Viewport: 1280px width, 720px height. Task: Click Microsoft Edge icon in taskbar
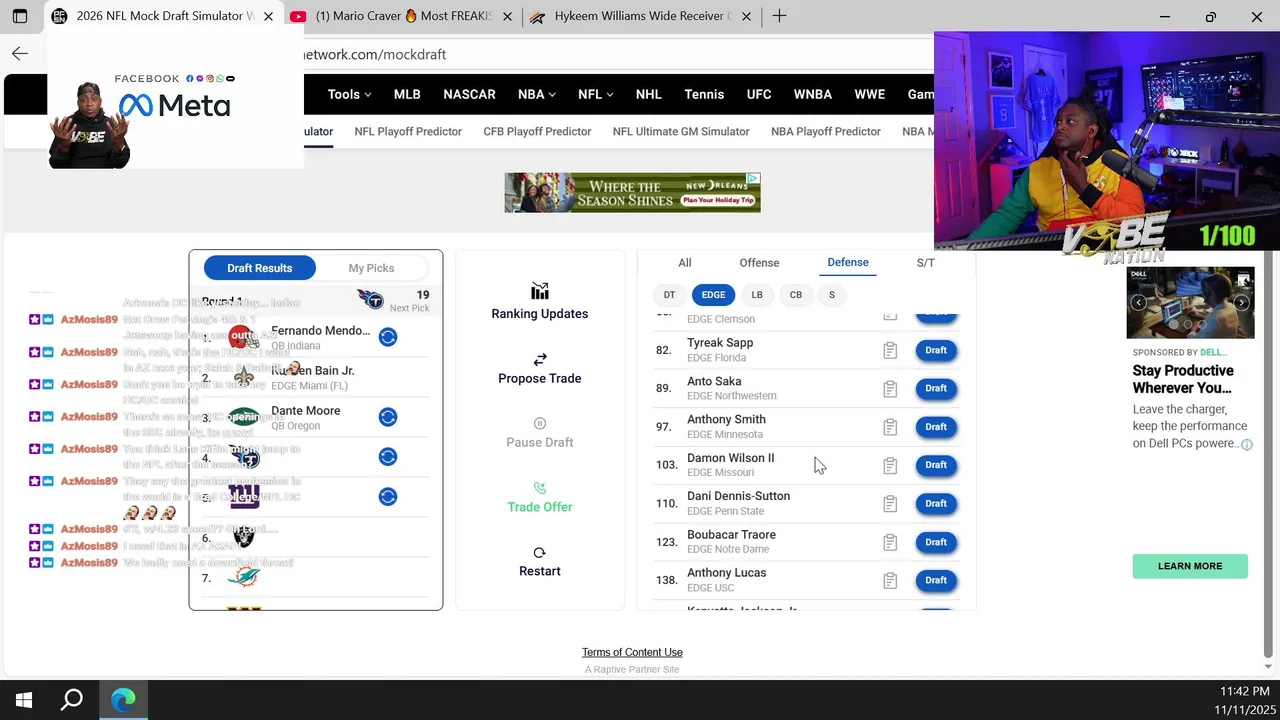coord(123,700)
